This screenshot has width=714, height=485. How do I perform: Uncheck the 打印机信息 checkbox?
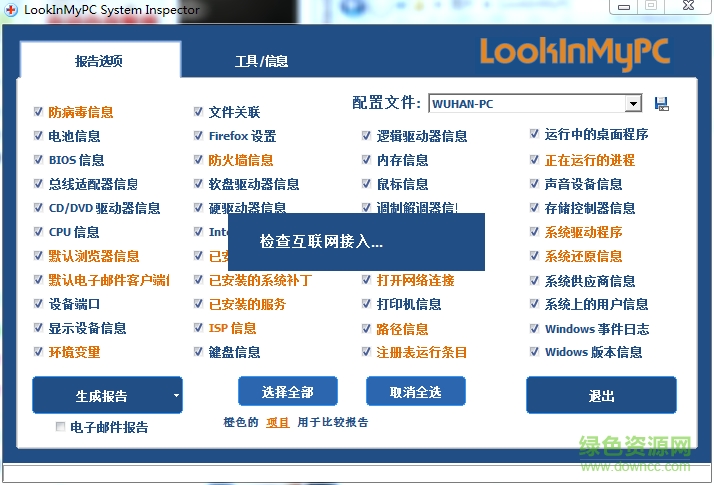(366, 303)
